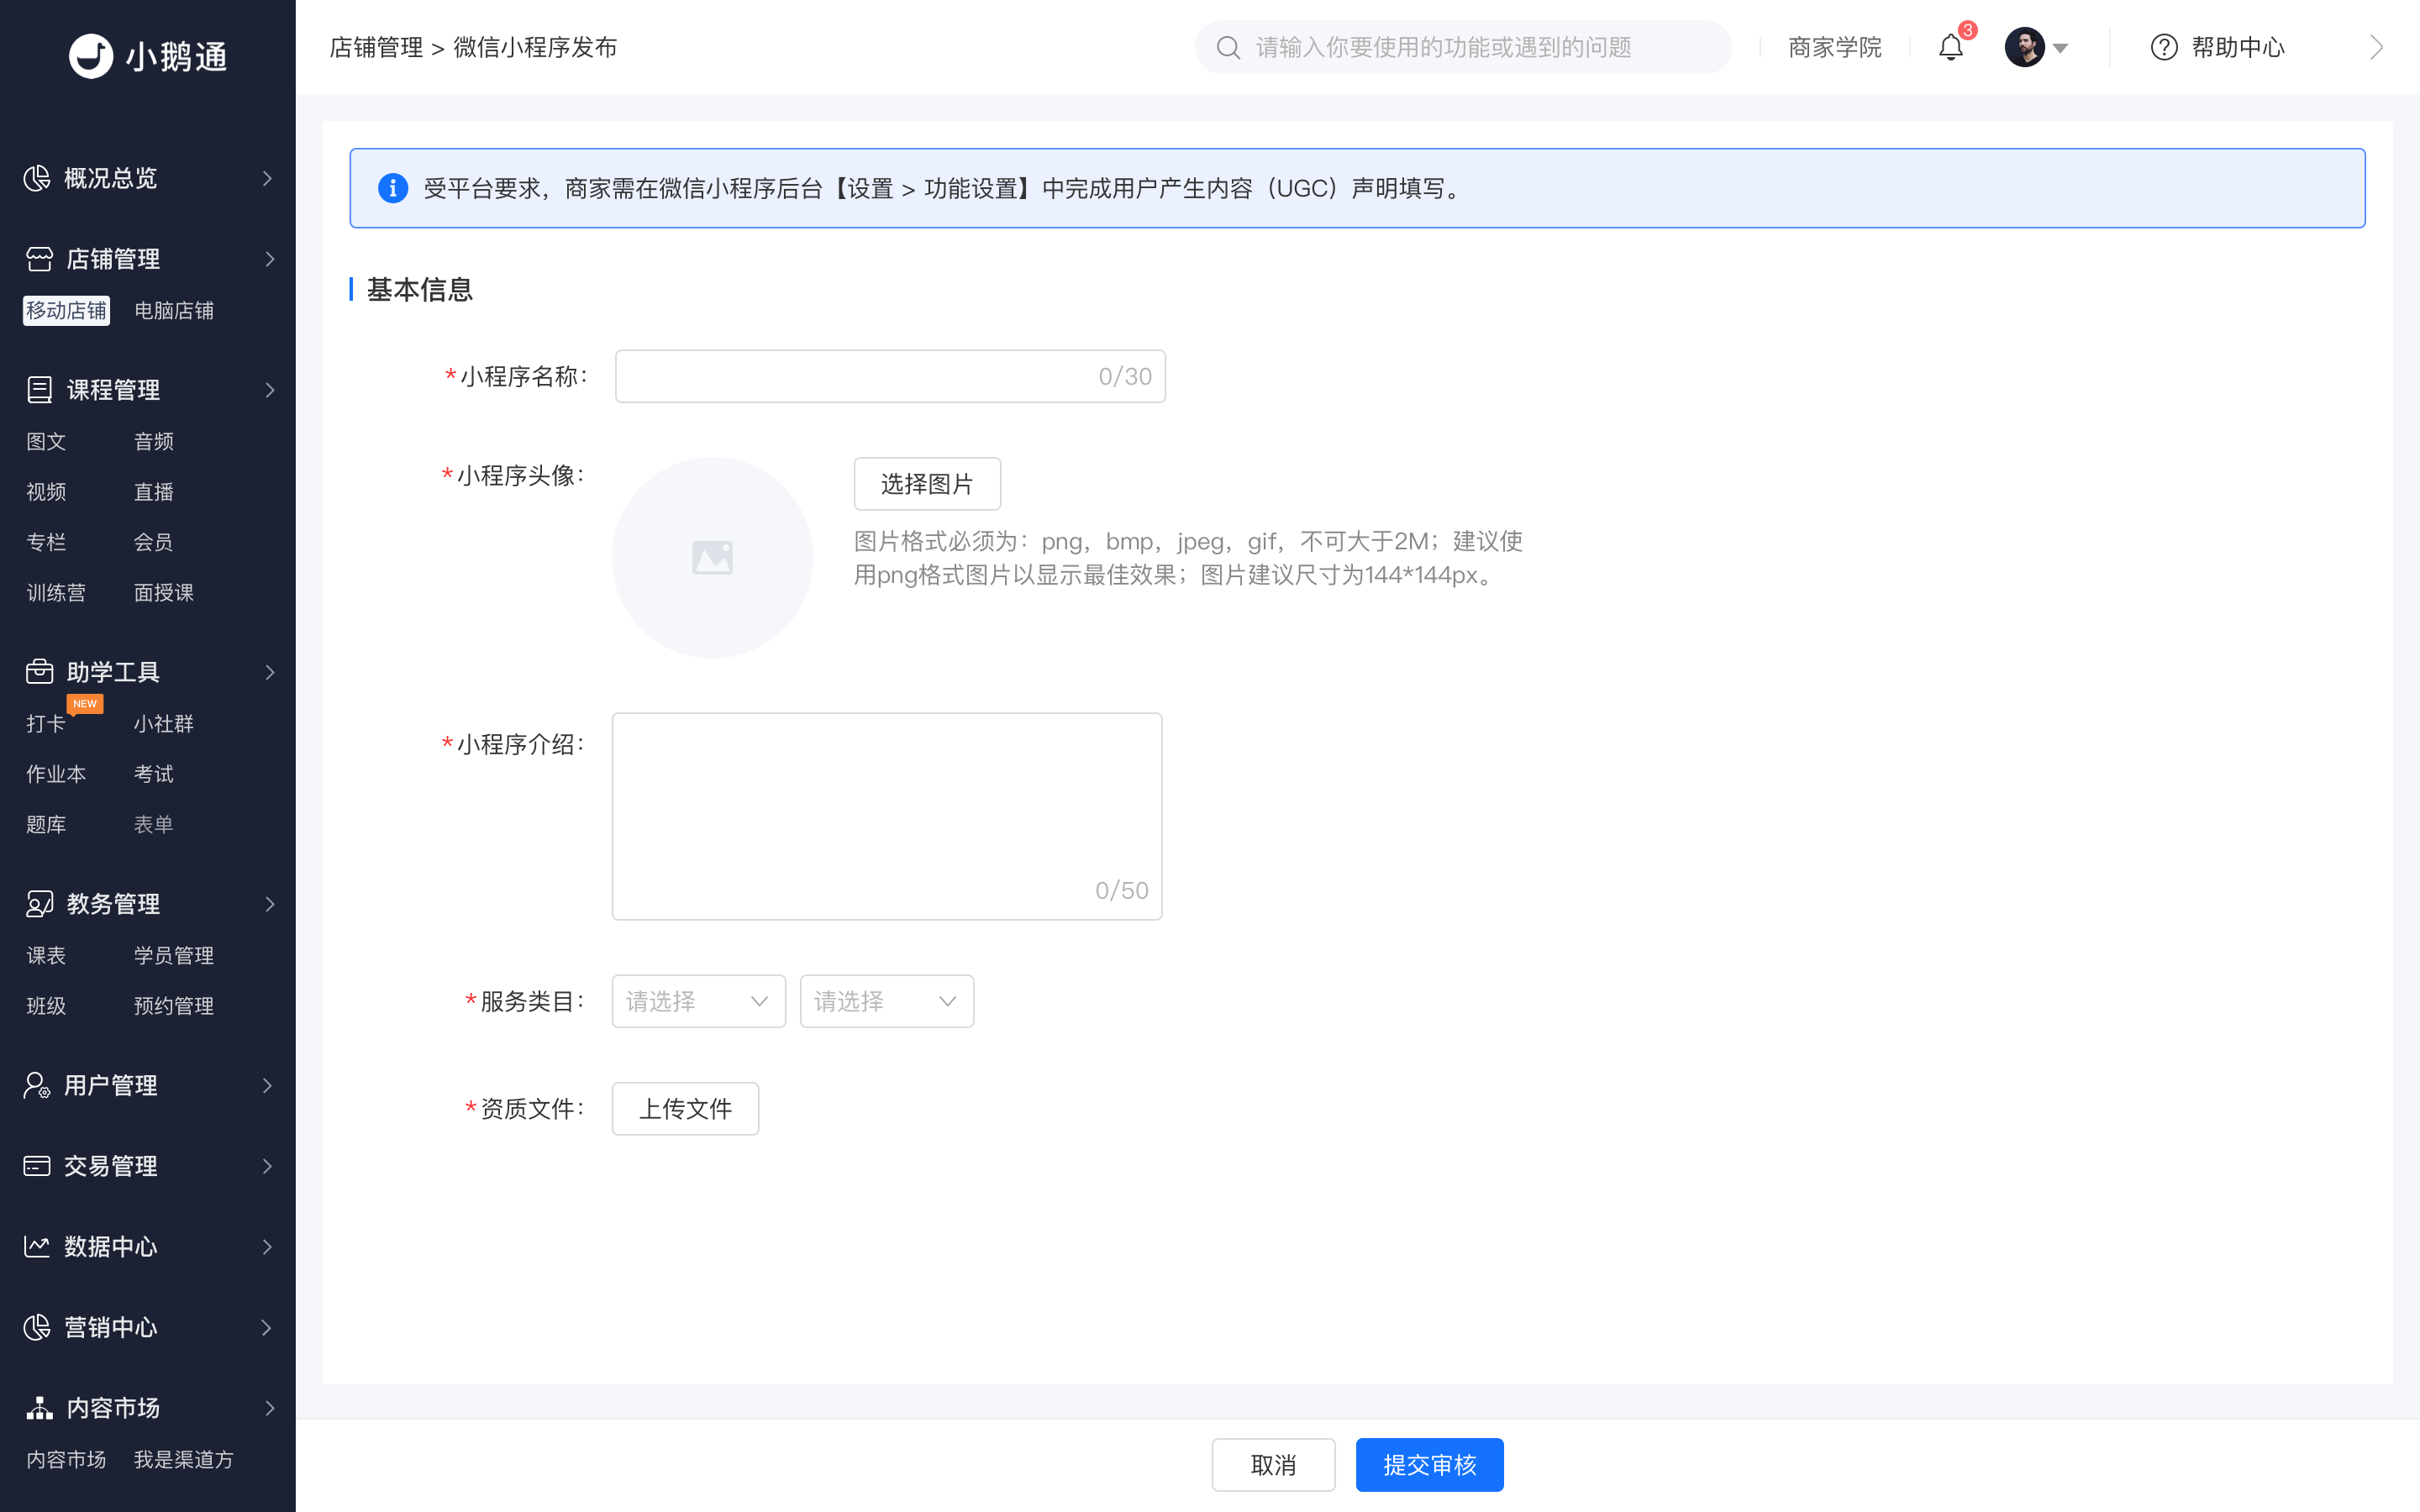This screenshot has height=1512, width=2420.
Task: Click the help question mark icon
Action: pos(2163,47)
